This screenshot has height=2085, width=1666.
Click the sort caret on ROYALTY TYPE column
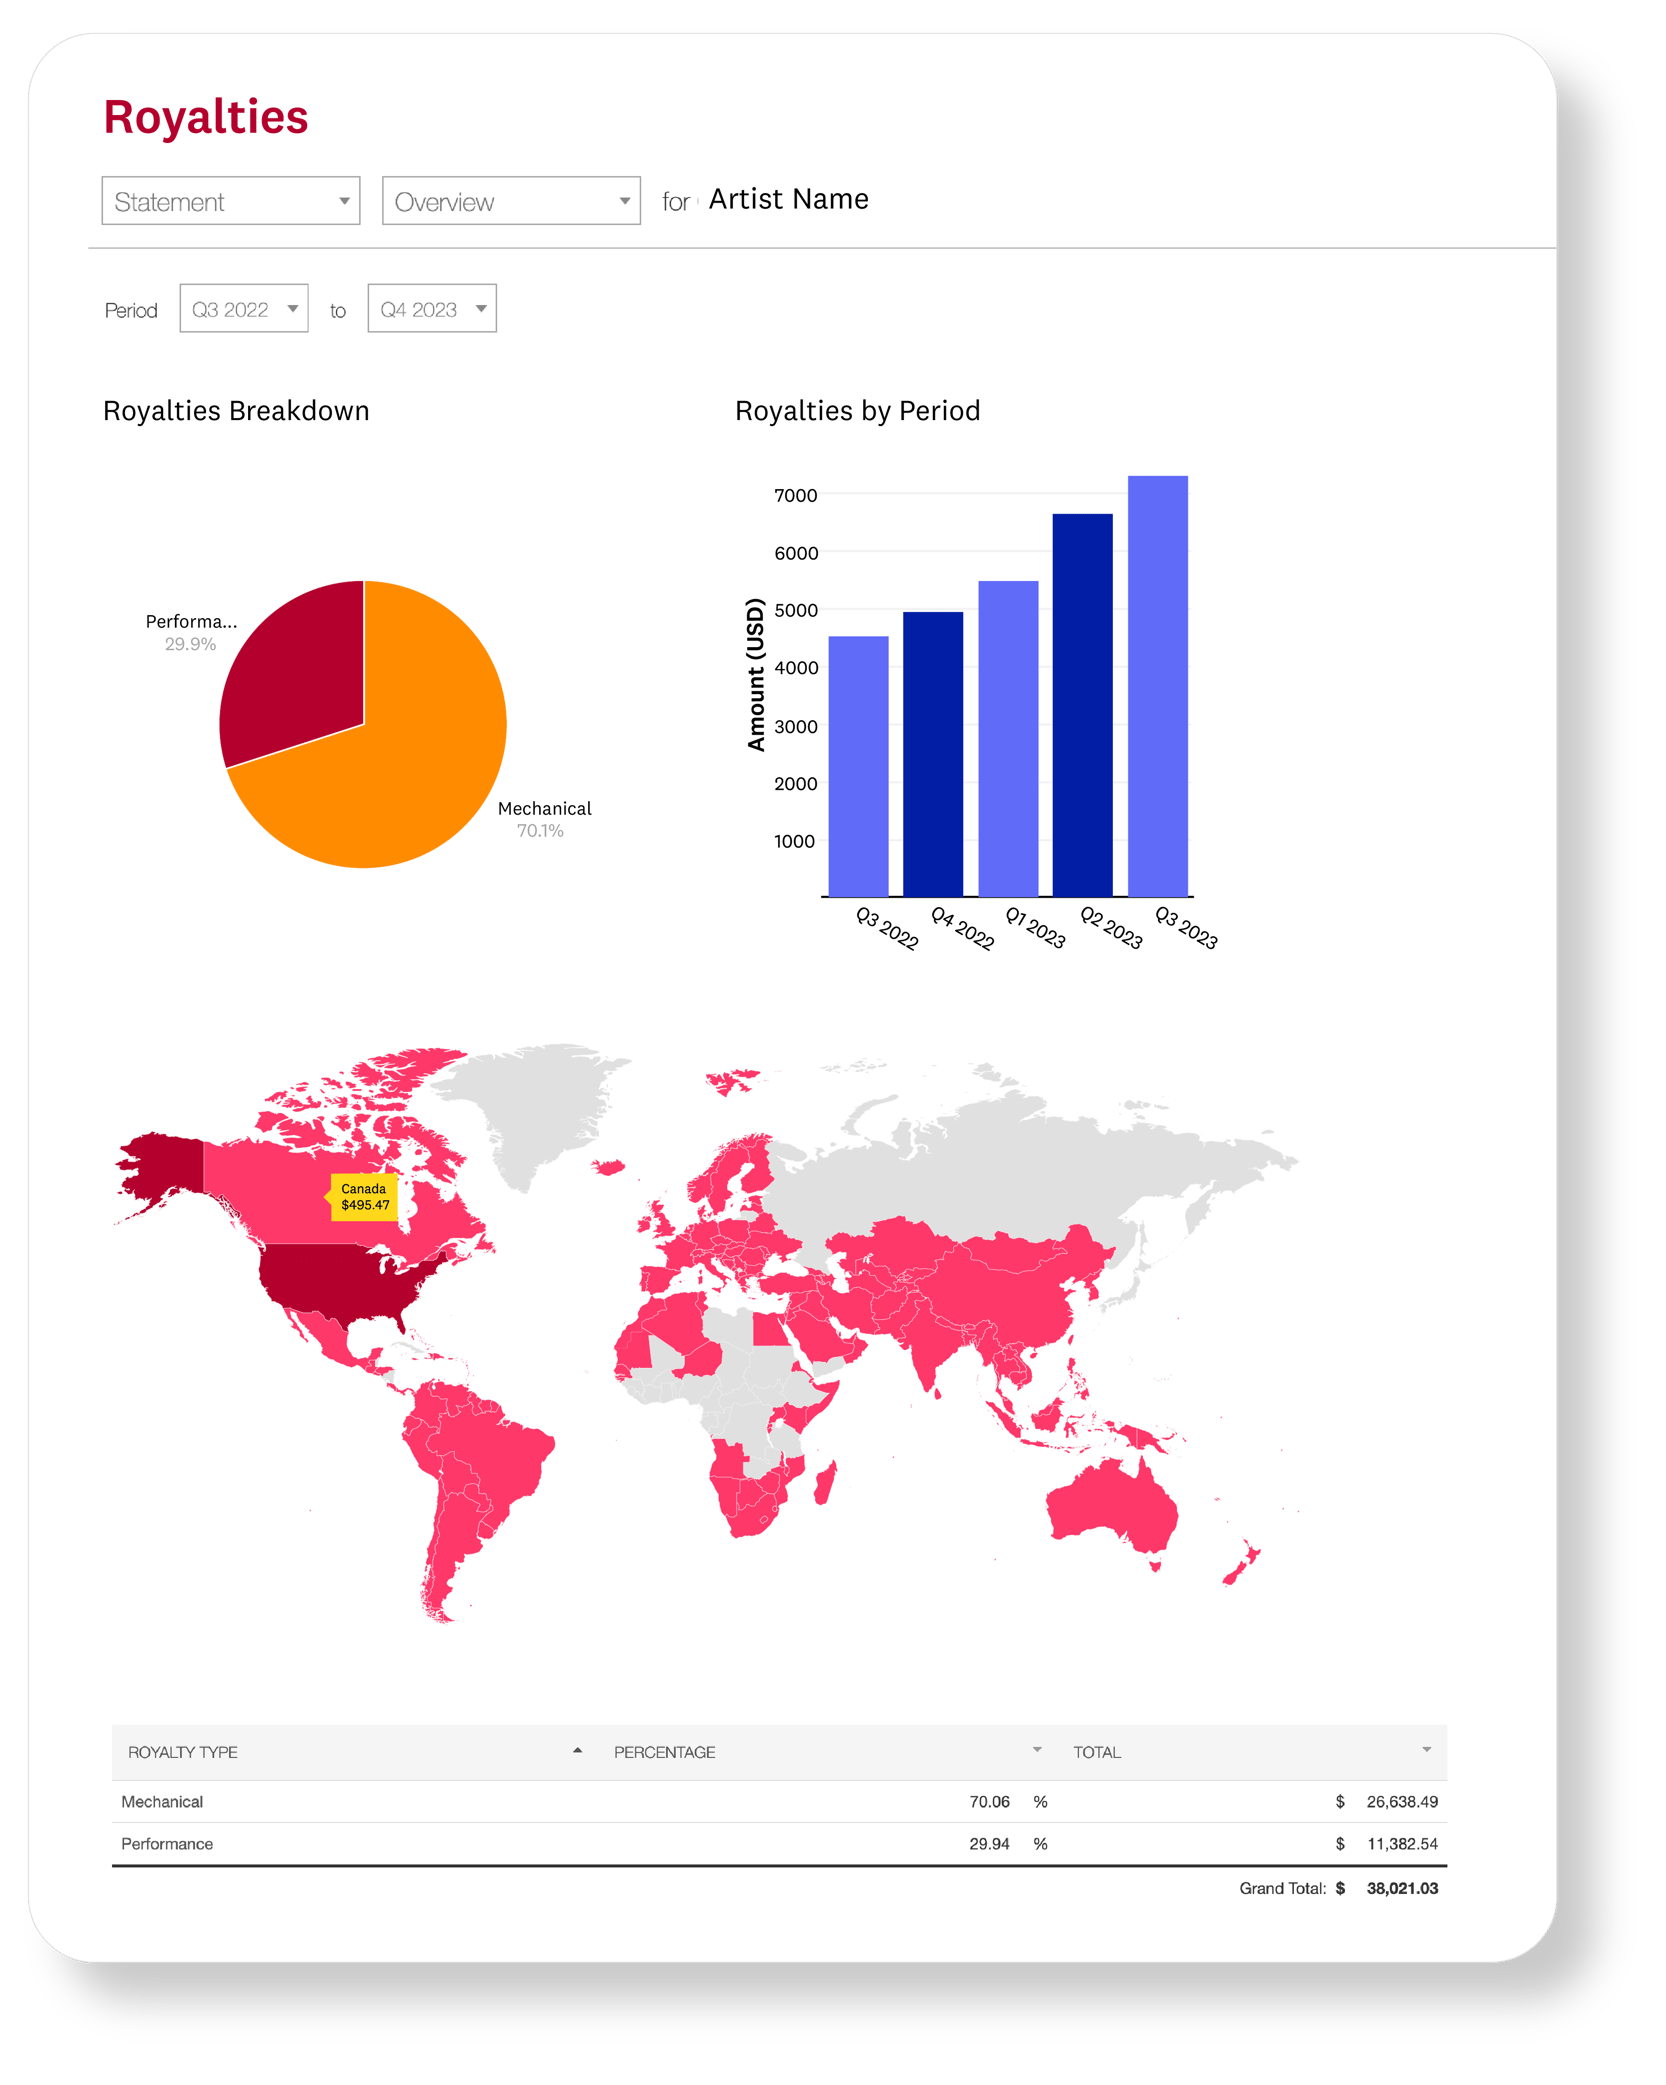point(576,1752)
